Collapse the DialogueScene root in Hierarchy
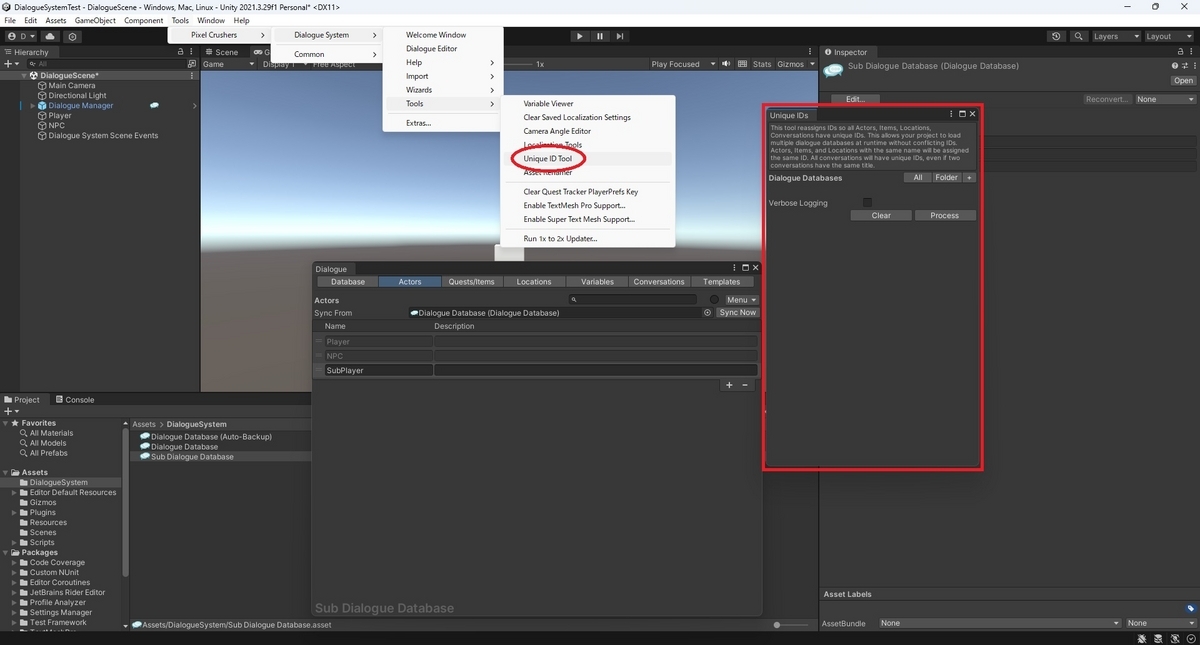Screen dimensions: 1200x645 click(24, 75)
